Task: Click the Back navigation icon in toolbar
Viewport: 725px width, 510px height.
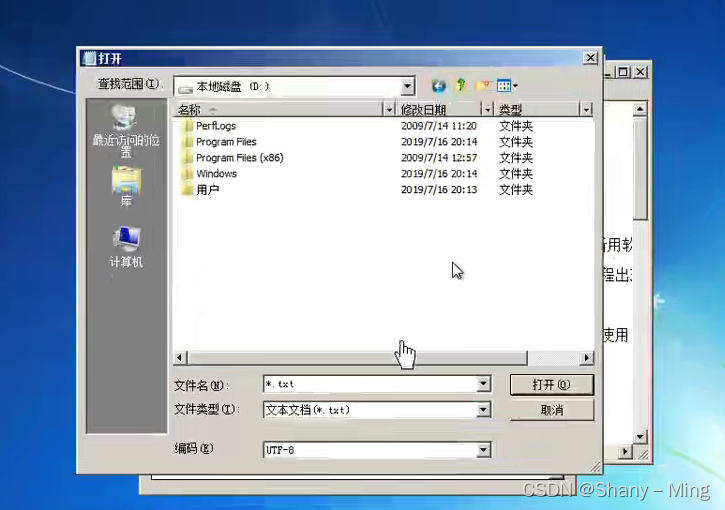Action: click(438, 86)
